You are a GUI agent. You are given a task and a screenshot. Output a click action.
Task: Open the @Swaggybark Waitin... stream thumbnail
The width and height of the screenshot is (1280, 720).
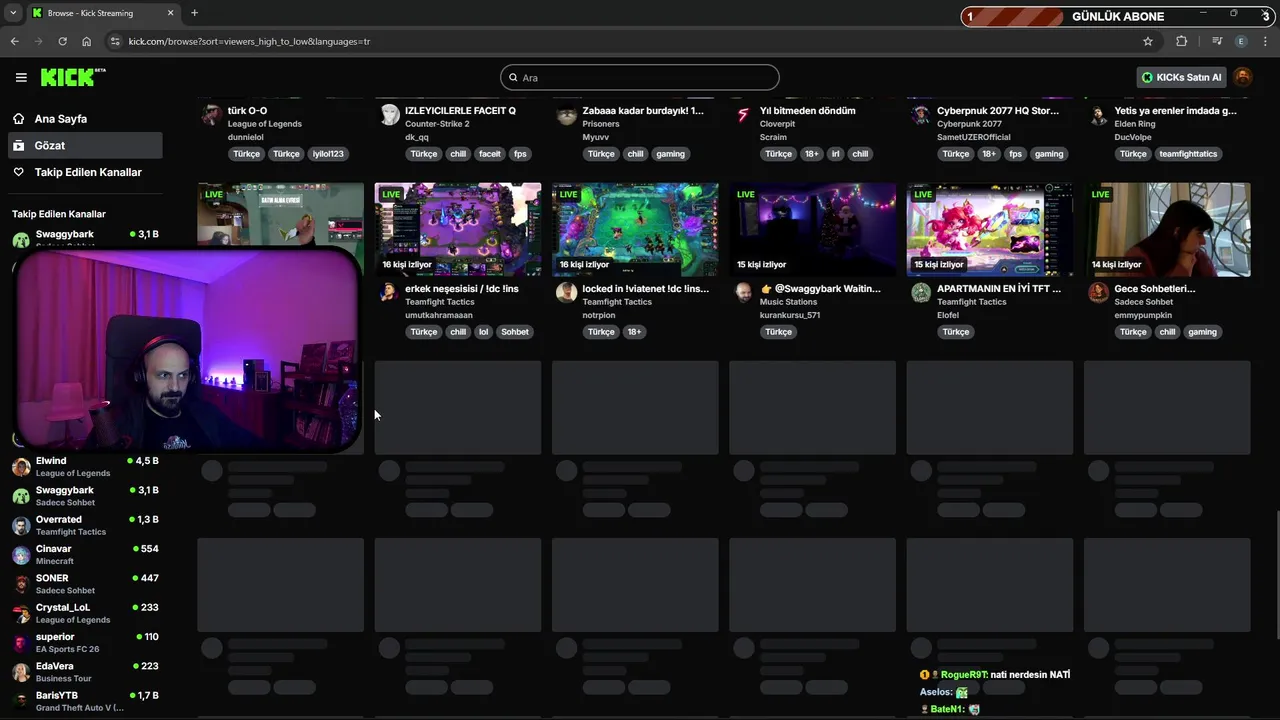coord(812,229)
